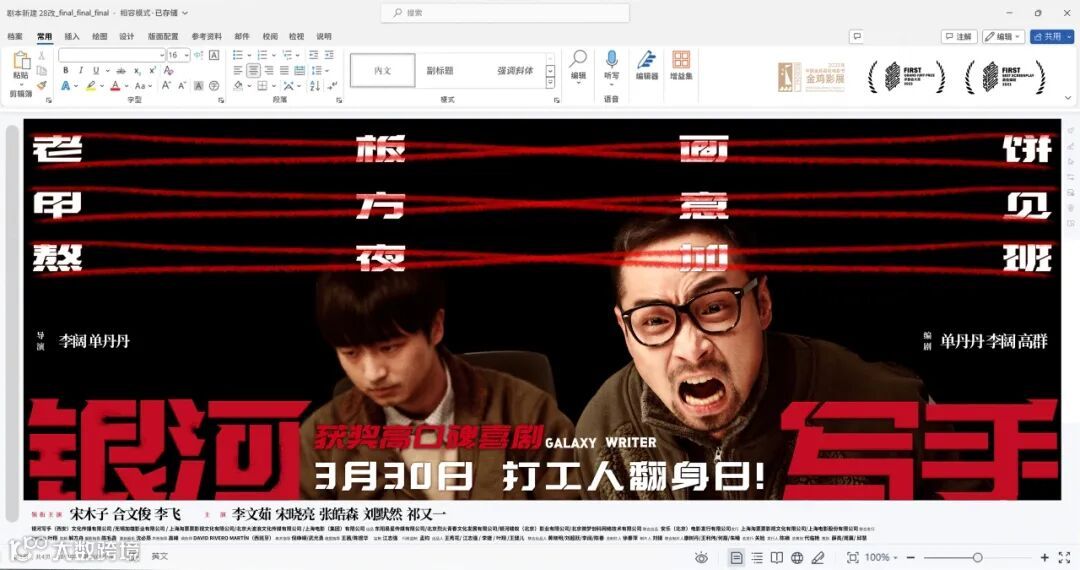
Task: Click the 注解 comments button
Action: tap(959, 36)
